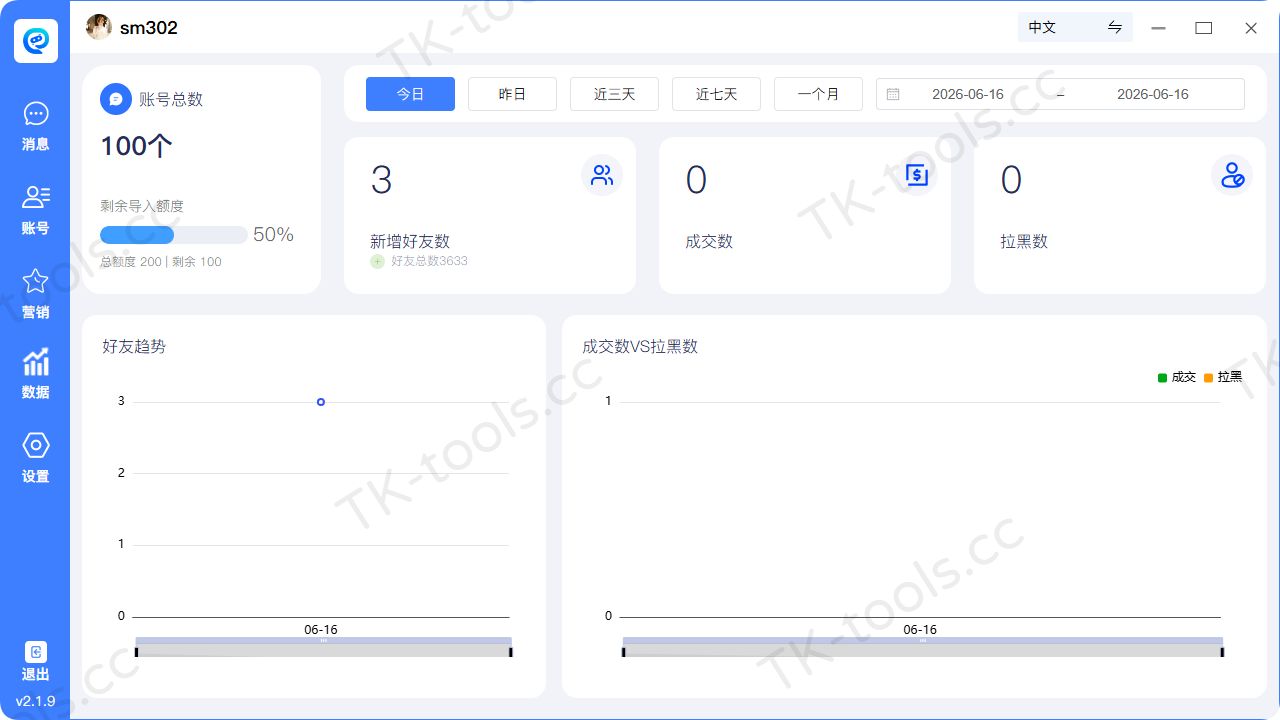Open the 营销 marketing section

[x=35, y=294]
